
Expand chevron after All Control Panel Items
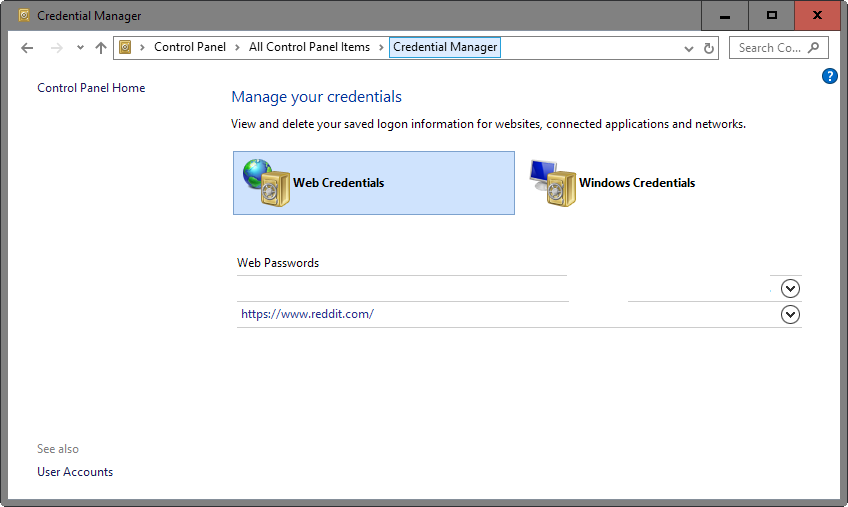(381, 48)
